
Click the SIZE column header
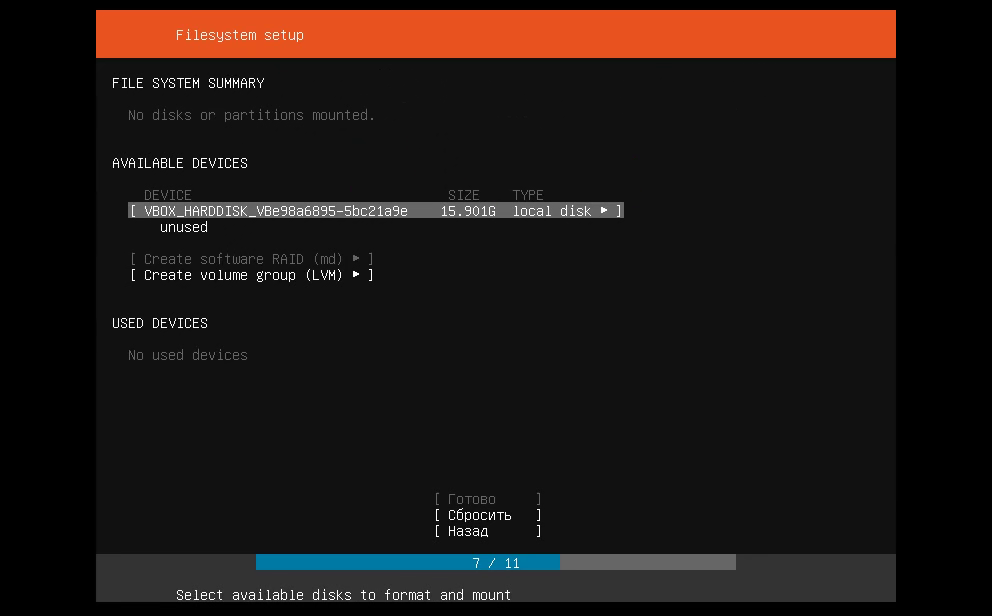(x=463, y=195)
